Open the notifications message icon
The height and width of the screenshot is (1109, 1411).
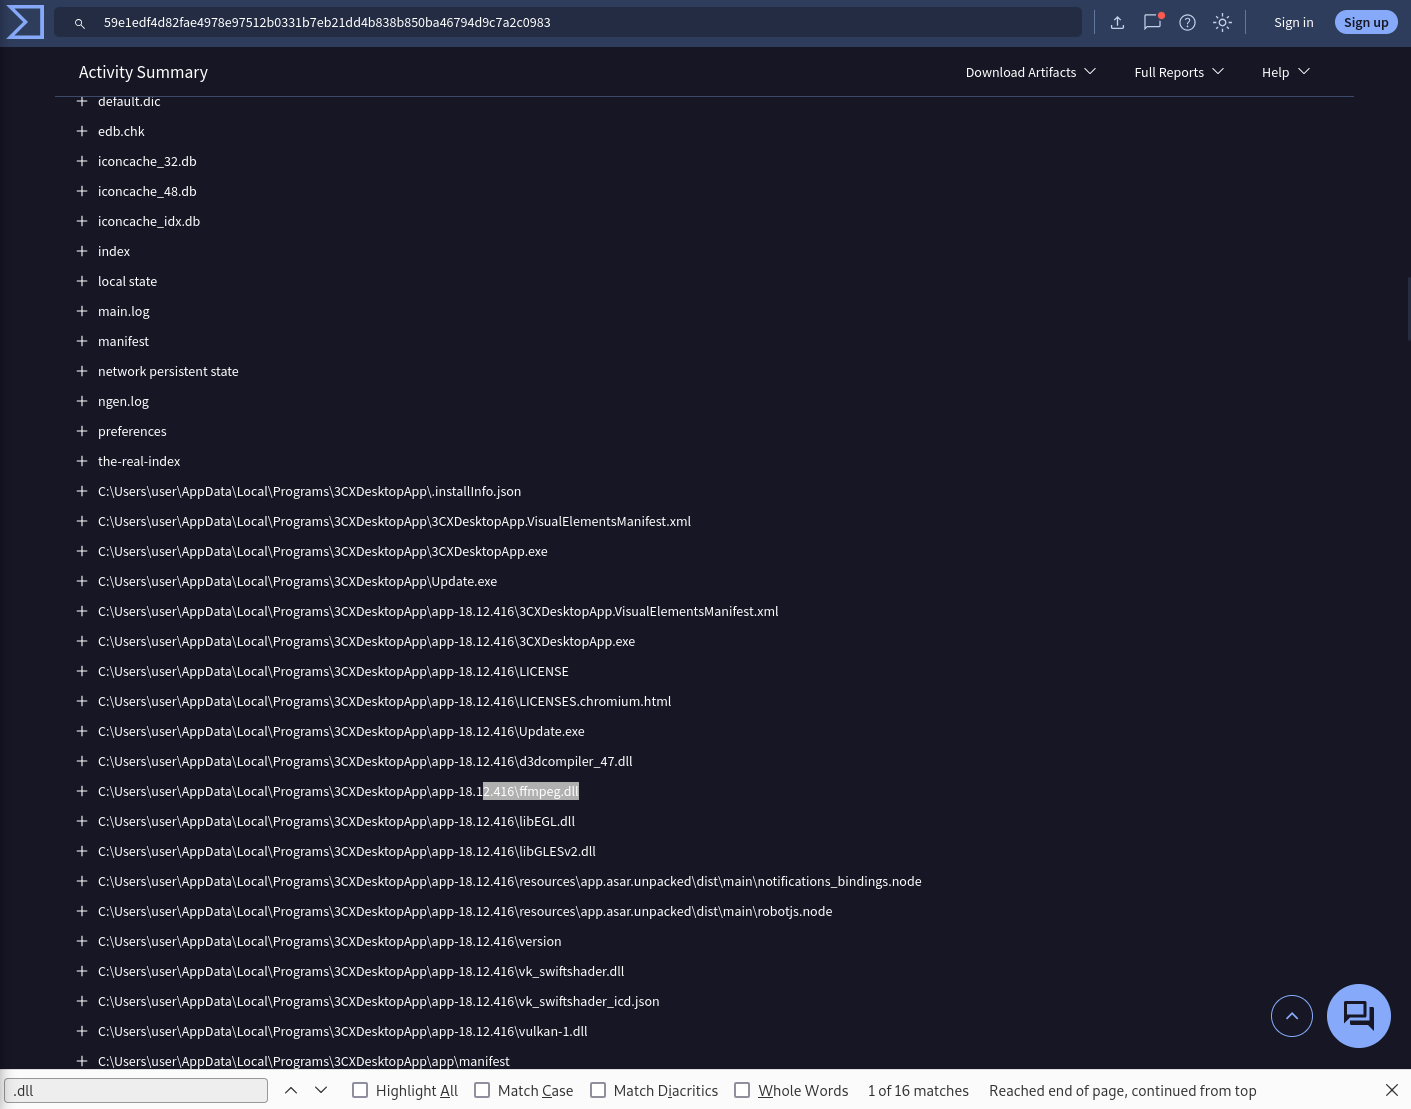pyautogui.click(x=1152, y=22)
